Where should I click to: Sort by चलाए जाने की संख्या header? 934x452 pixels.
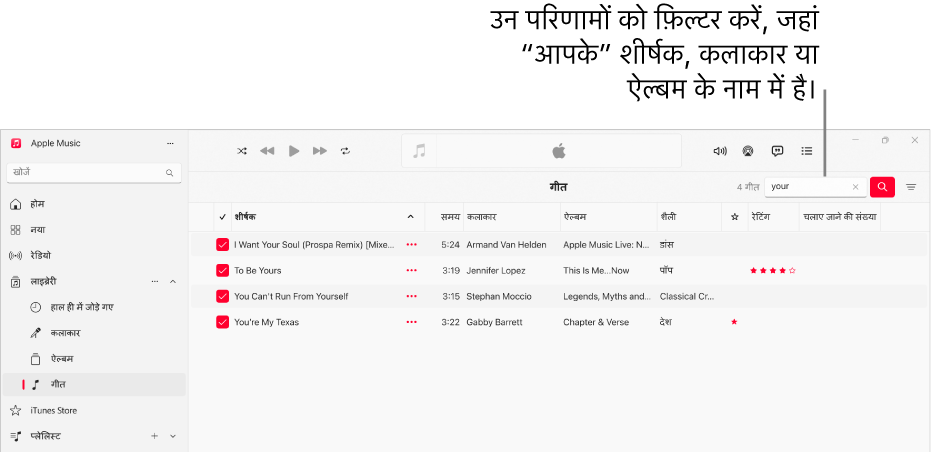(839, 217)
